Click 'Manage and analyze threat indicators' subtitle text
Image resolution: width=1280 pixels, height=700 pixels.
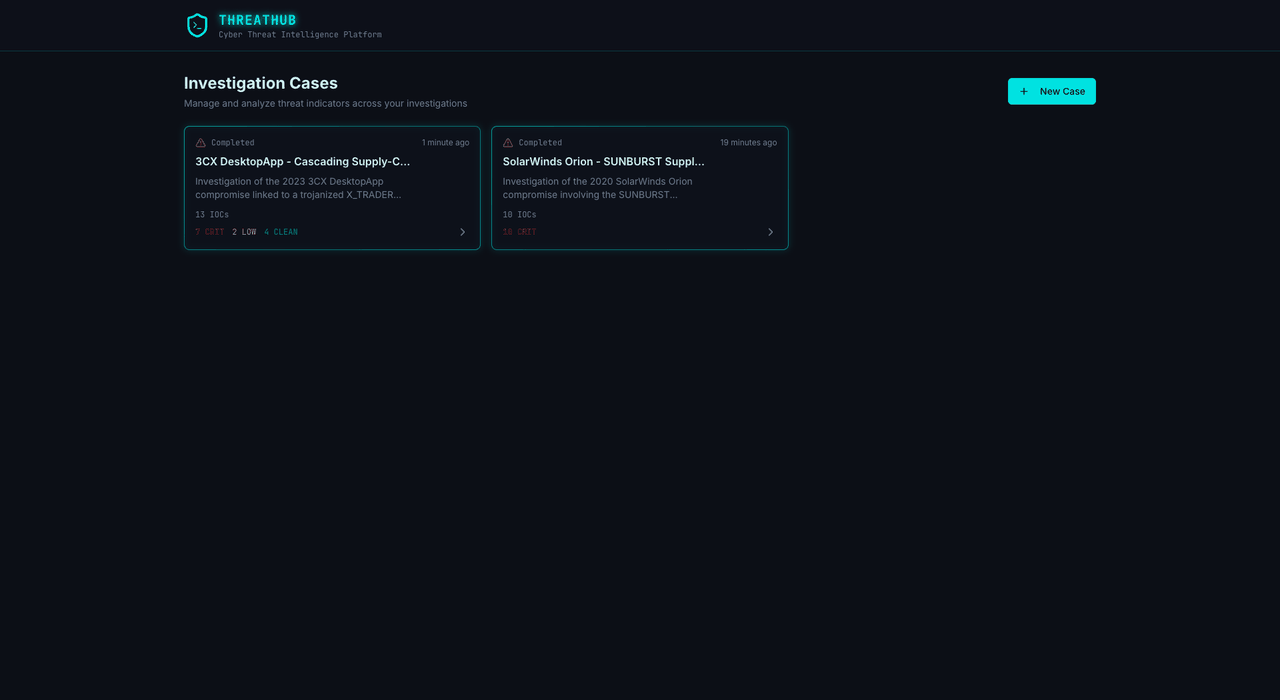click(x=325, y=103)
